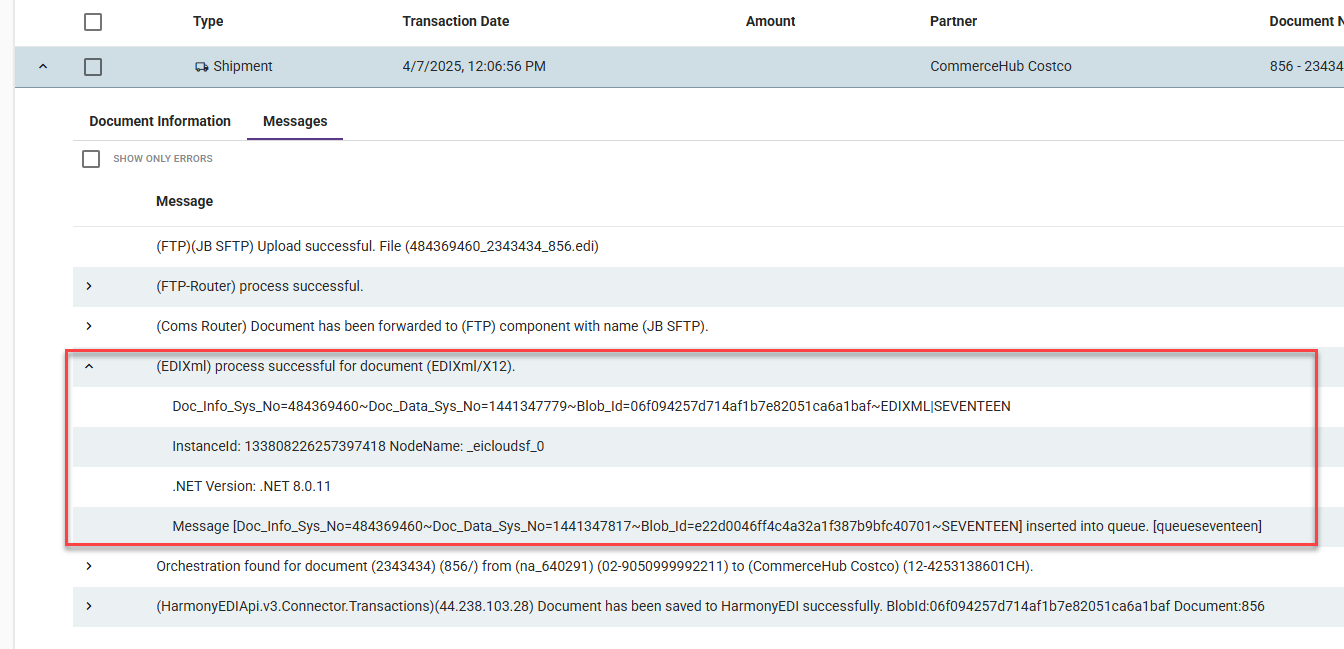Click the .NET Version 8.0.11 detail line
The image size is (1344, 649).
[251, 486]
